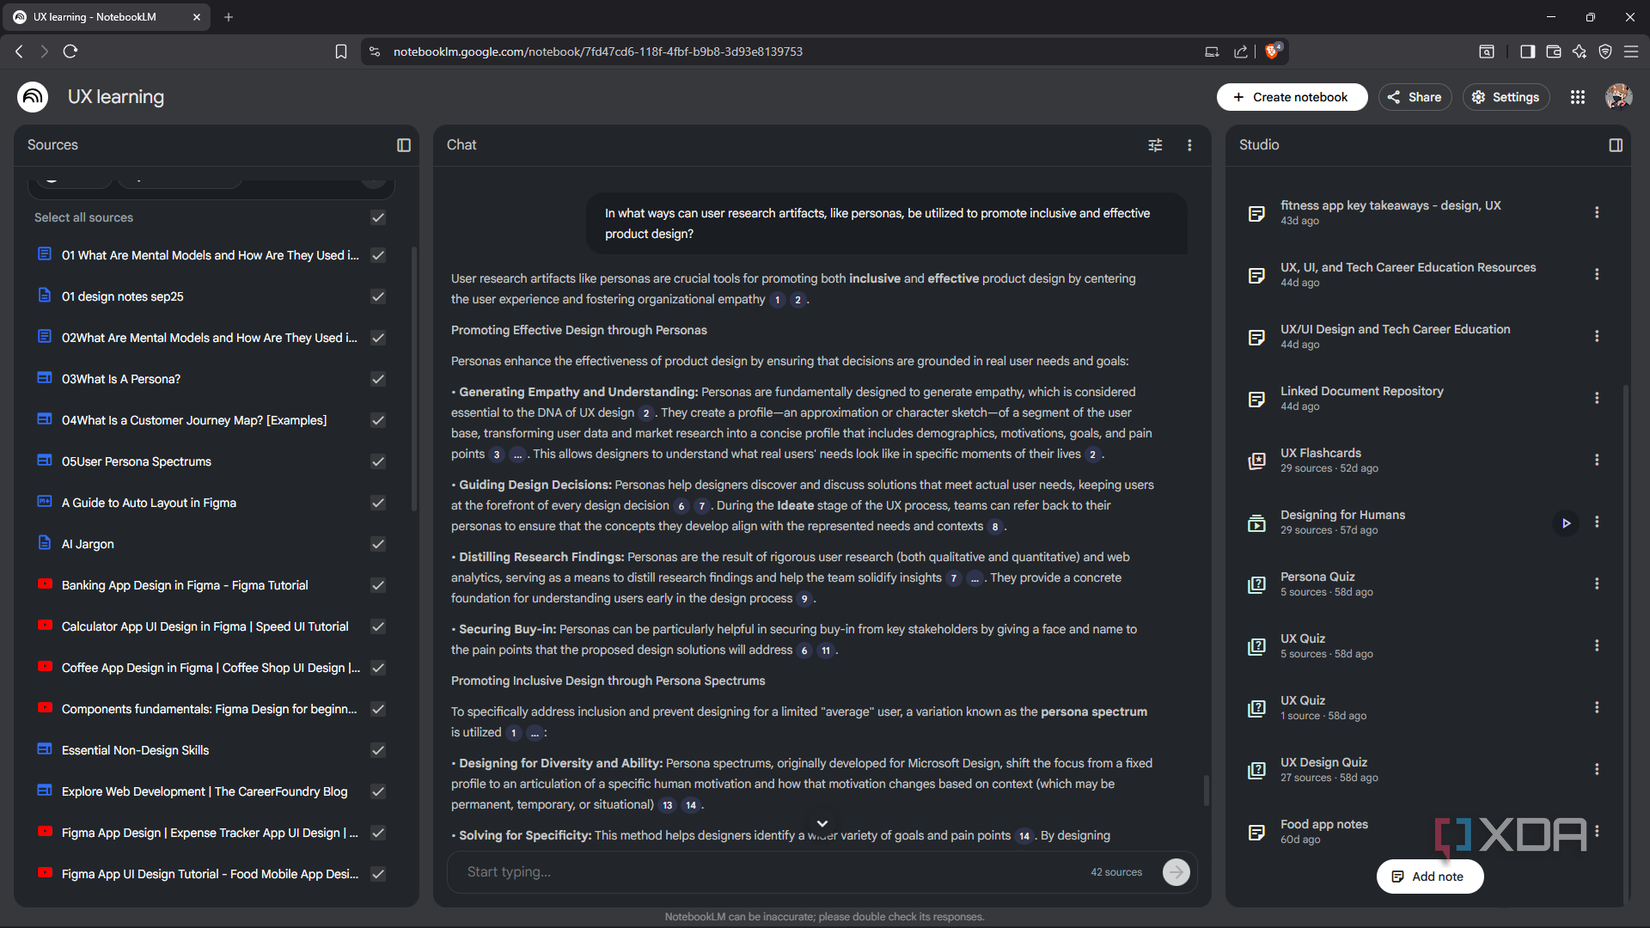The height and width of the screenshot is (928, 1650).
Task: Open options for fitness app key takeaways note
Action: [1597, 212]
